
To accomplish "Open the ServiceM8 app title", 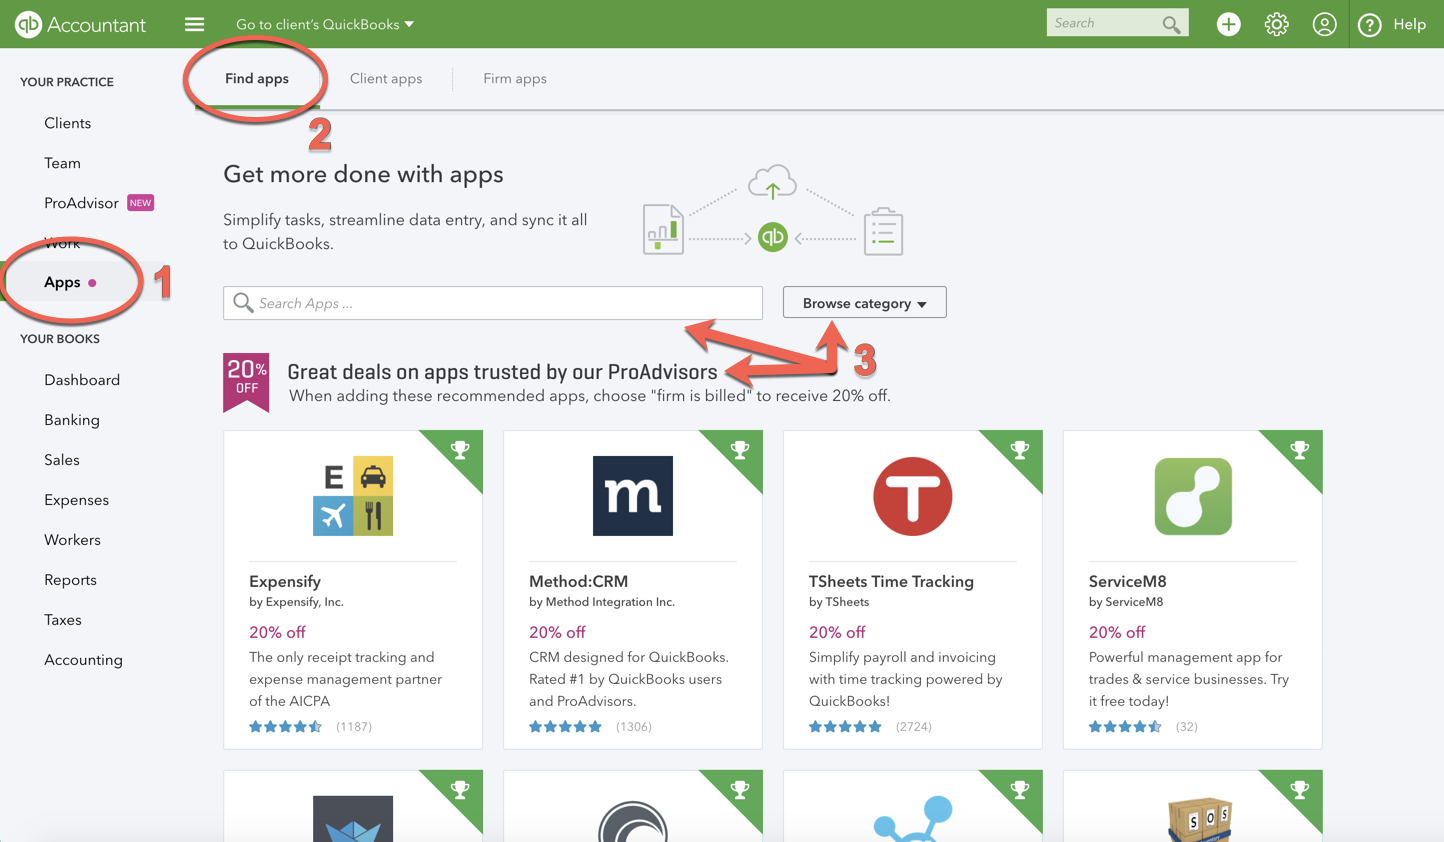I will point(1127,581).
